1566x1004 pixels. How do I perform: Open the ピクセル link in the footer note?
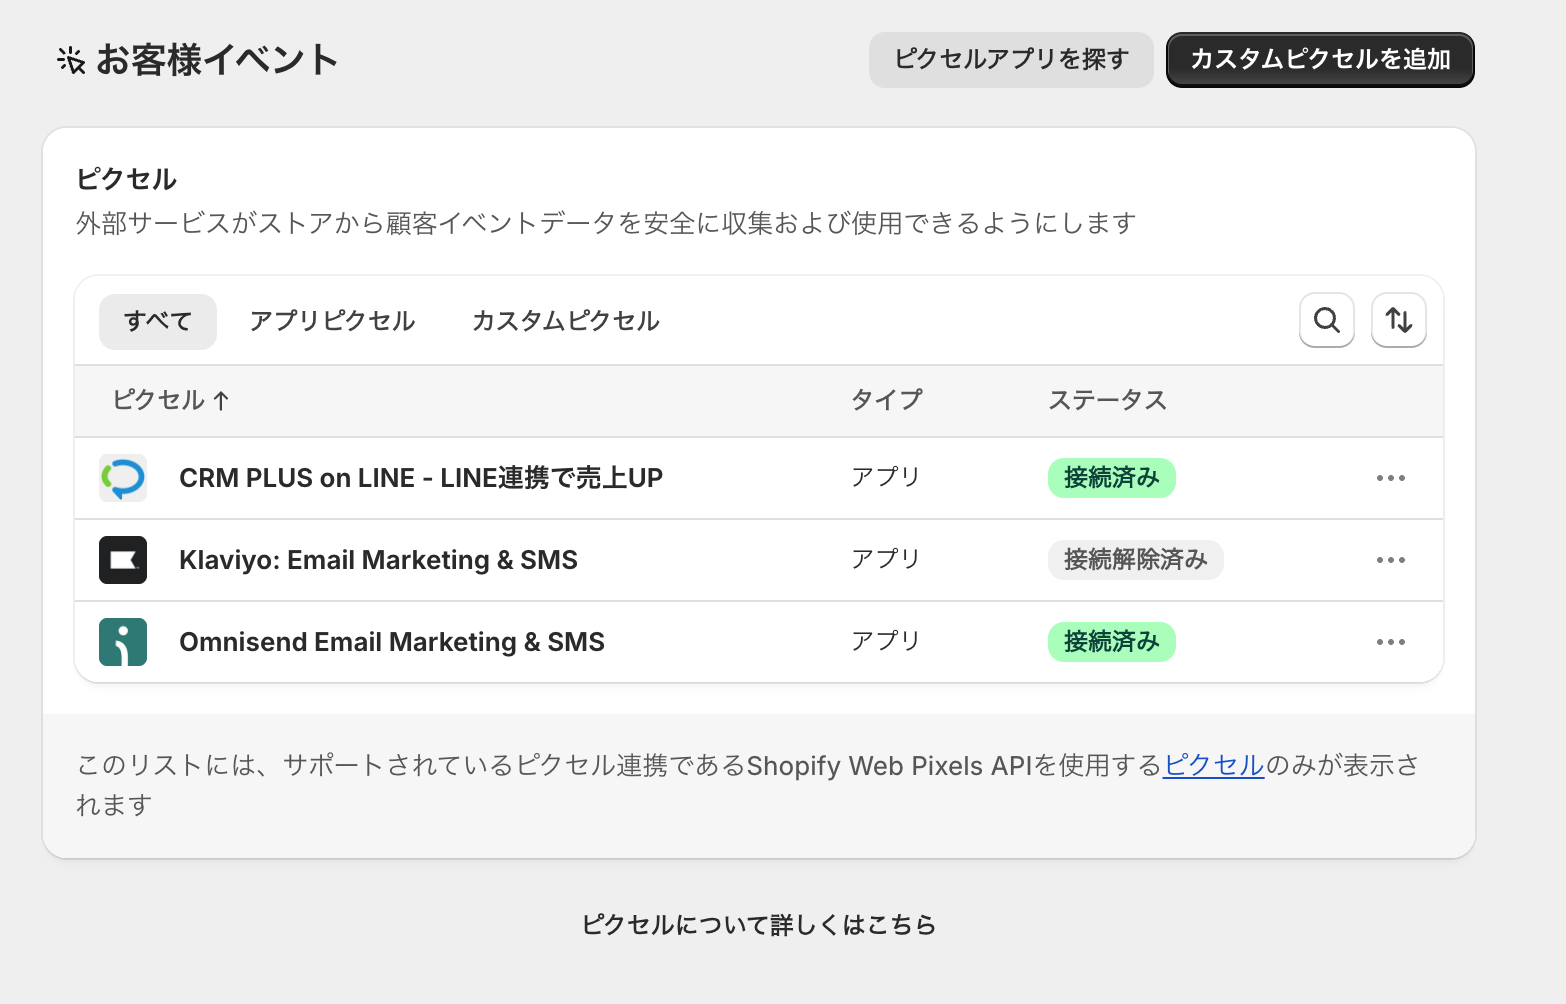point(1213,765)
